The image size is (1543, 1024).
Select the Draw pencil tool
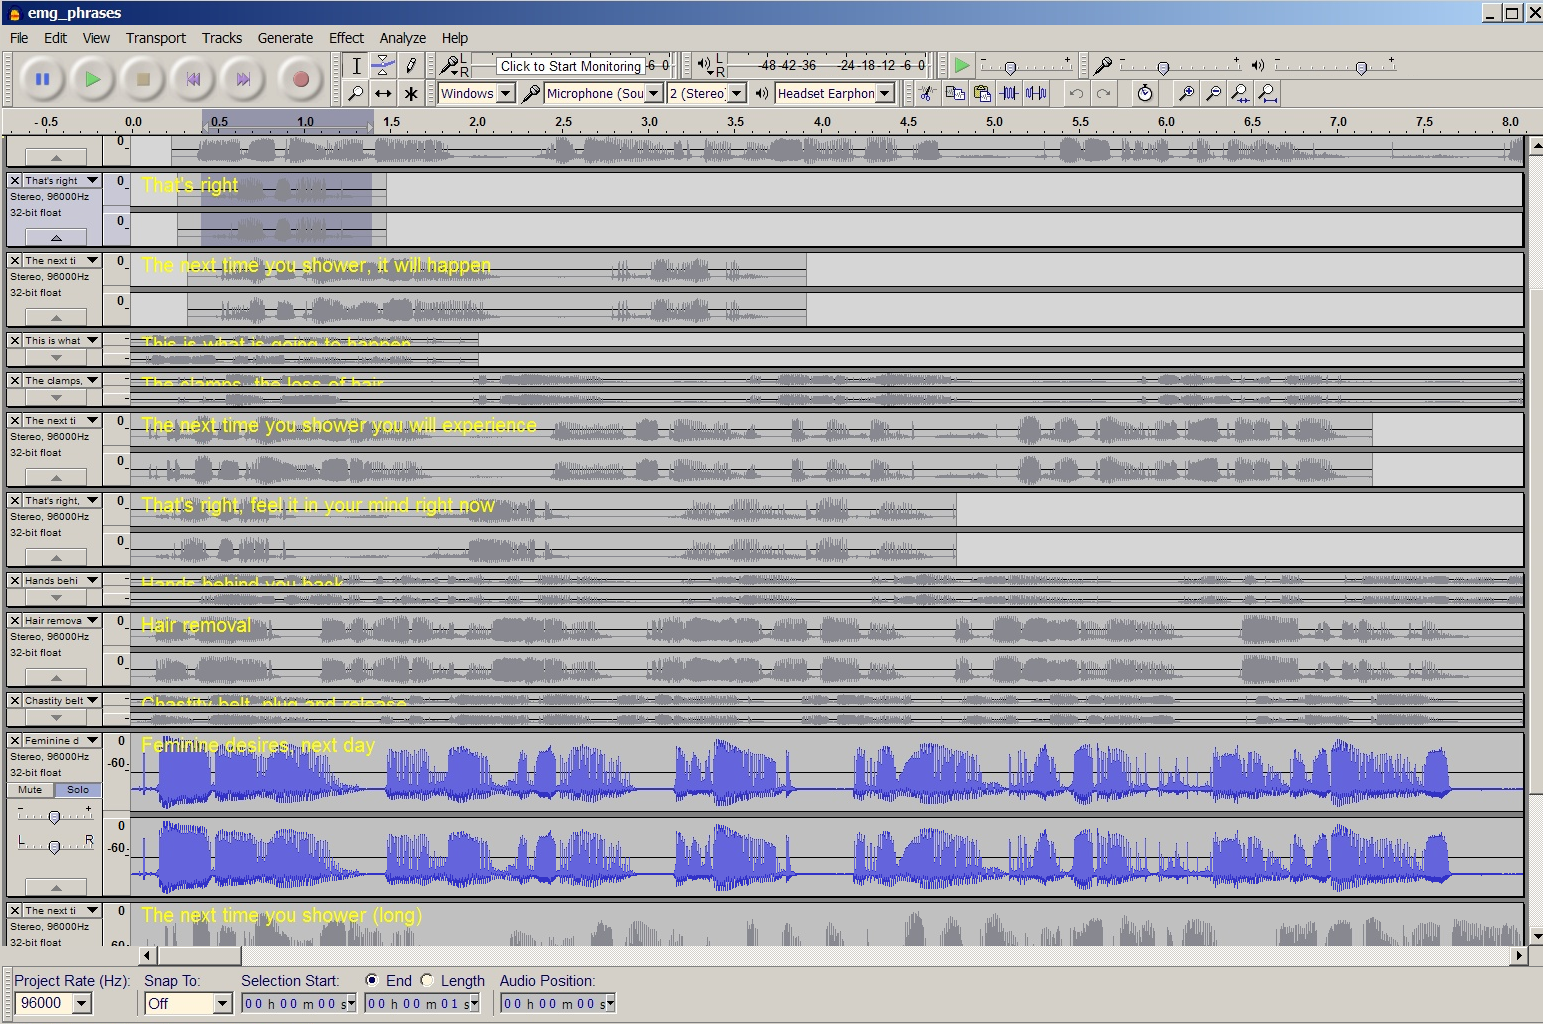410,66
